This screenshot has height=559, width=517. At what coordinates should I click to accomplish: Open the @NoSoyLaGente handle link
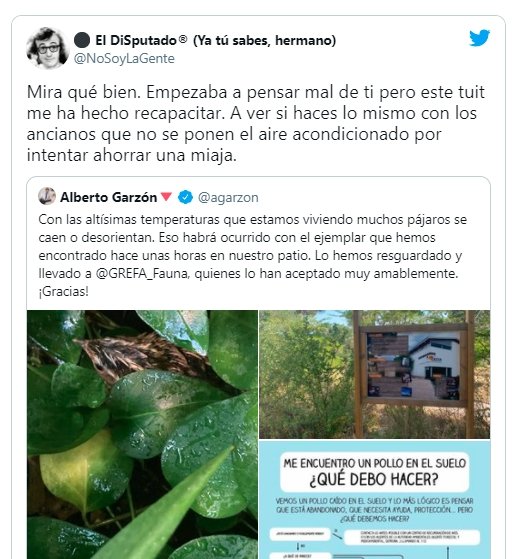[124, 58]
